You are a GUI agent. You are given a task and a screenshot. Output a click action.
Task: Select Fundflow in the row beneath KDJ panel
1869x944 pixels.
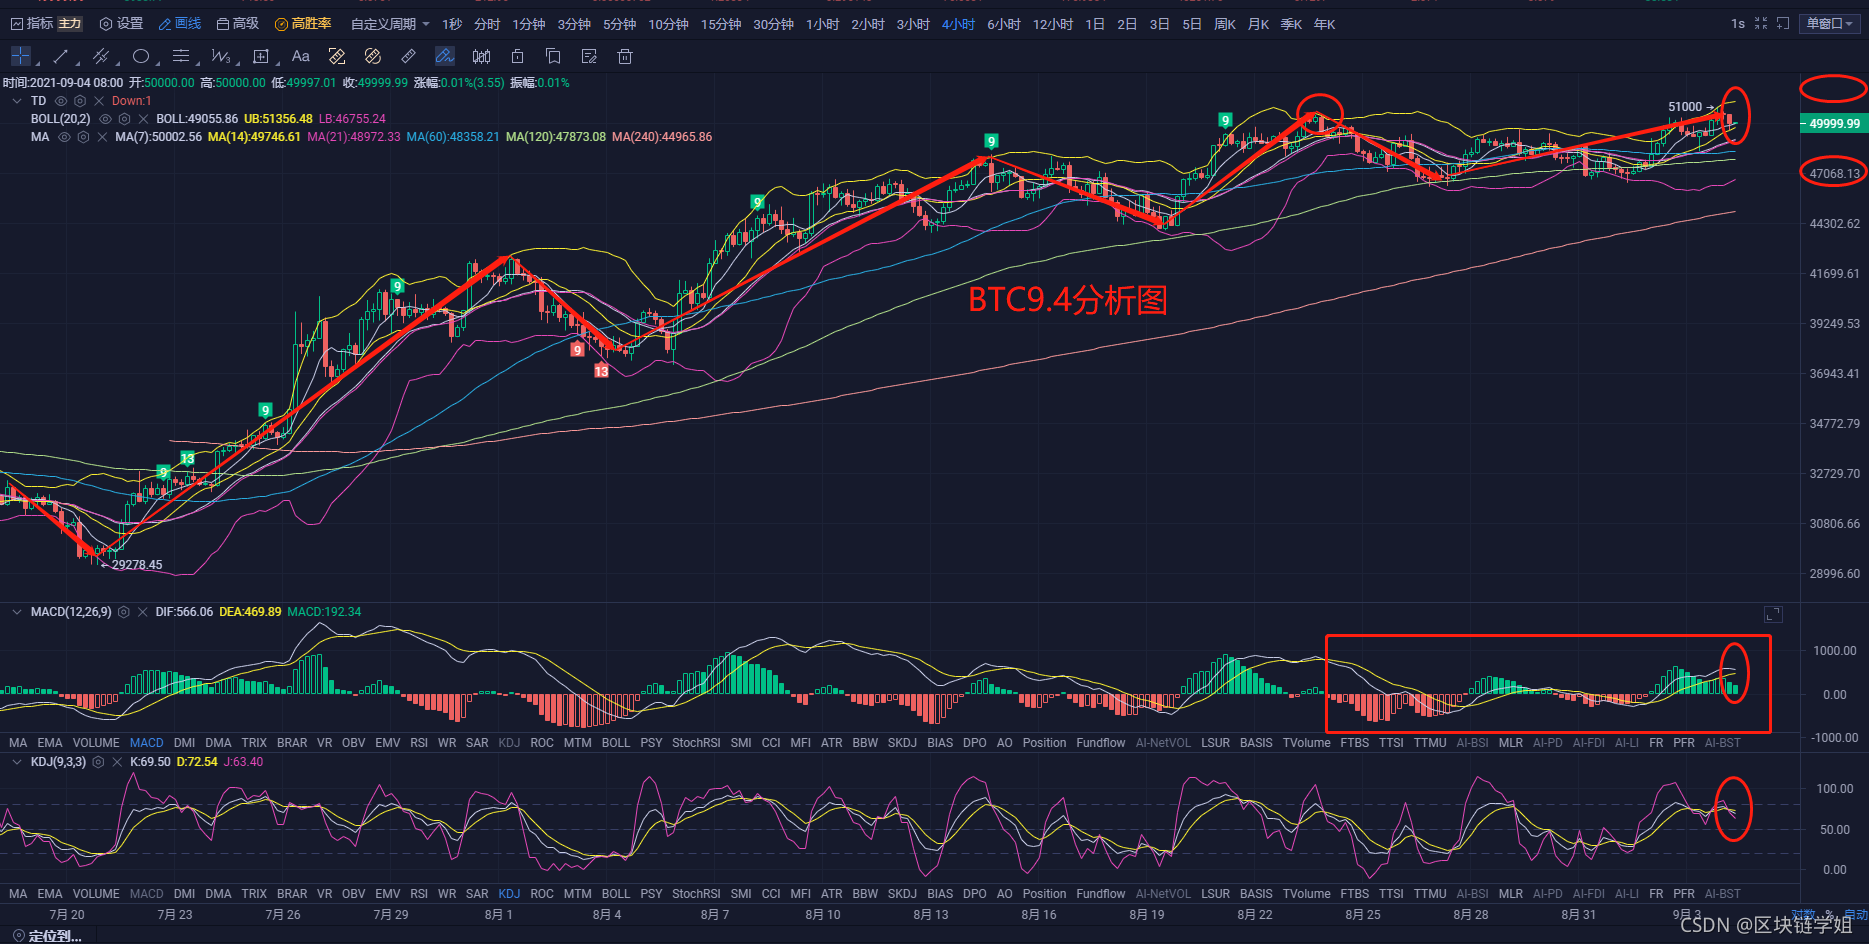coord(1101,894)
